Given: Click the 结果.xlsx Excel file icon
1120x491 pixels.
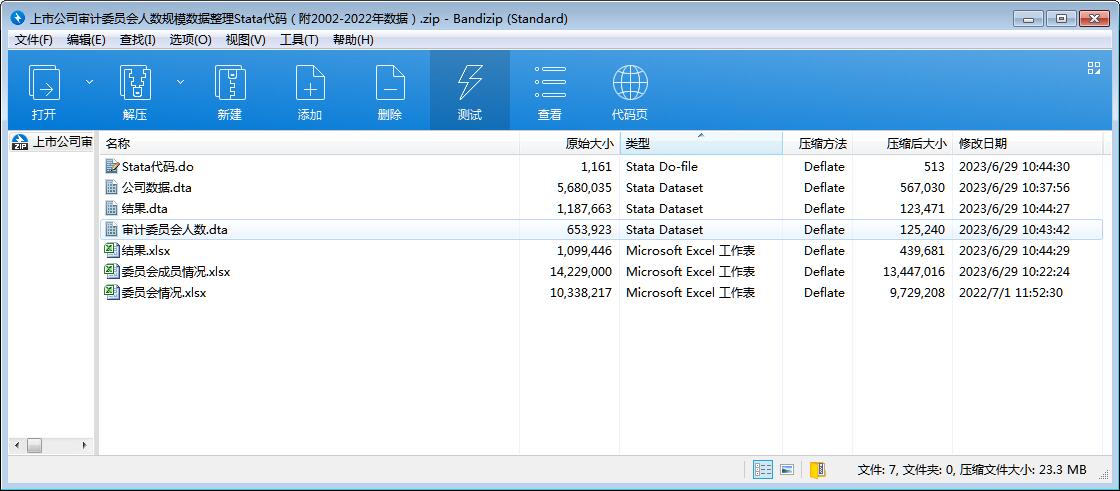Looking at the screenshot, I should (x=111, y=250).
